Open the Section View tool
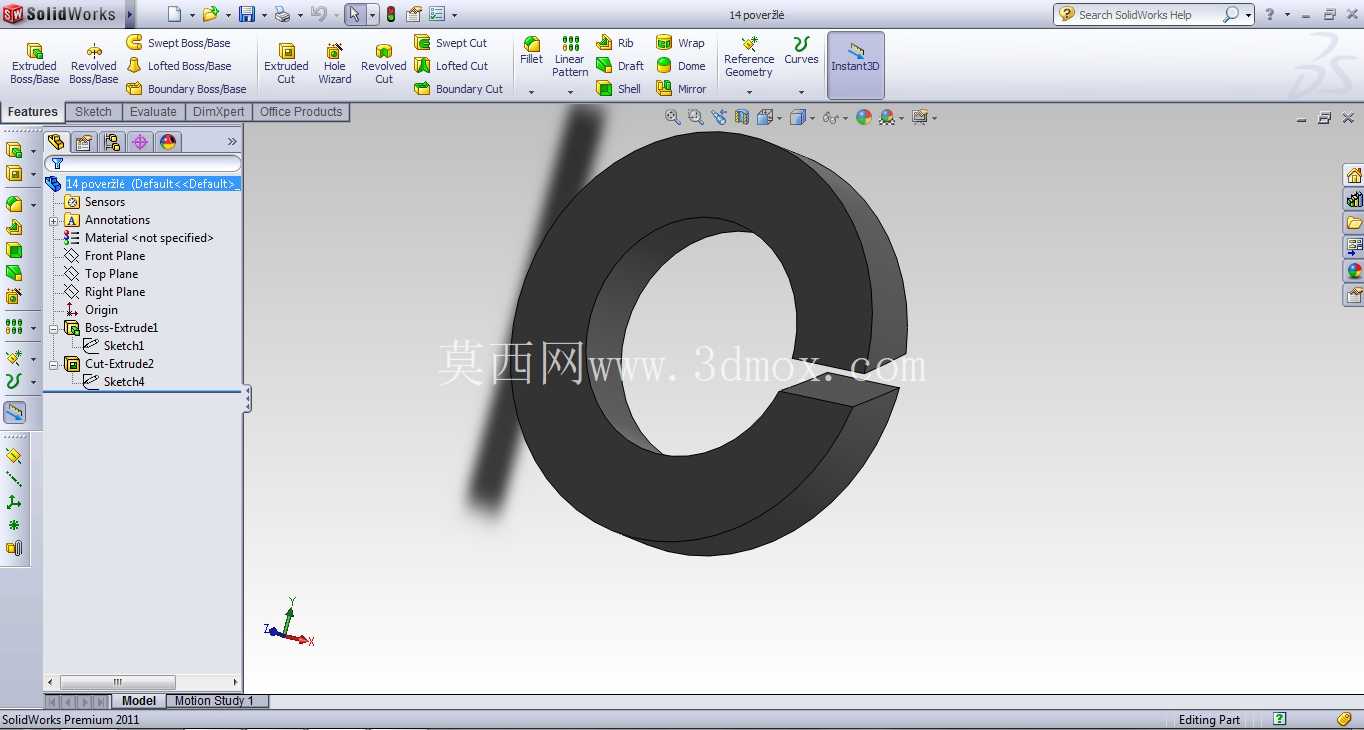The height and width of the screenshot is (730, 1364). [x=742, y=117]
